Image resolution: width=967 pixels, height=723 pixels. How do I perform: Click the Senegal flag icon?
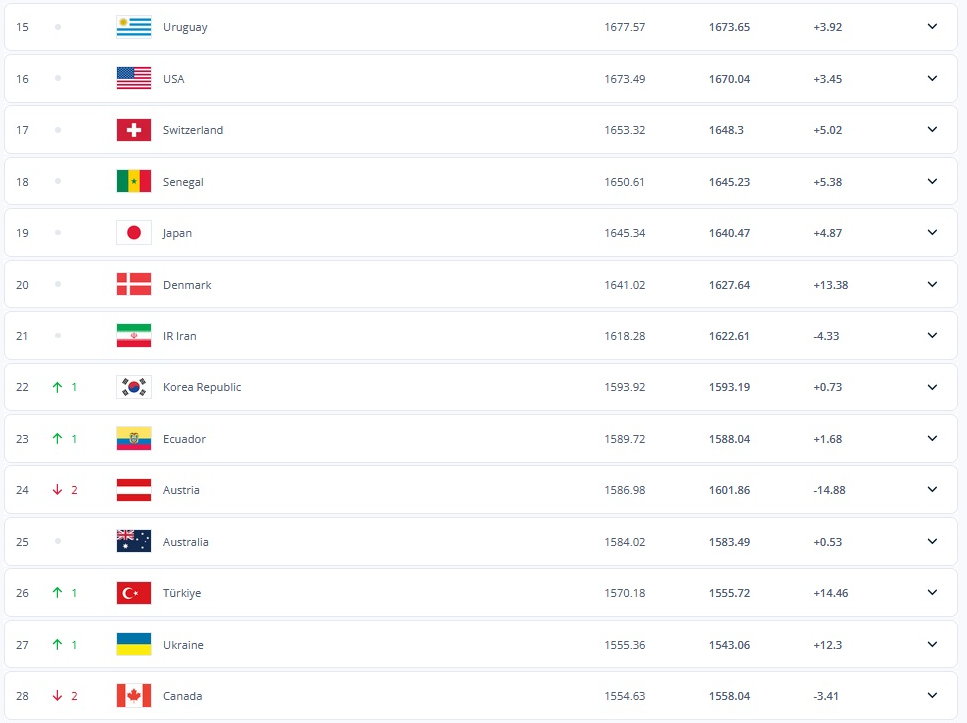[x=133, y=182]
